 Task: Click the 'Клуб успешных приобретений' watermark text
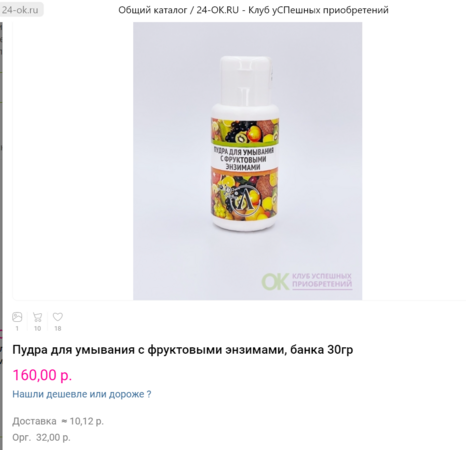(322, 280)
